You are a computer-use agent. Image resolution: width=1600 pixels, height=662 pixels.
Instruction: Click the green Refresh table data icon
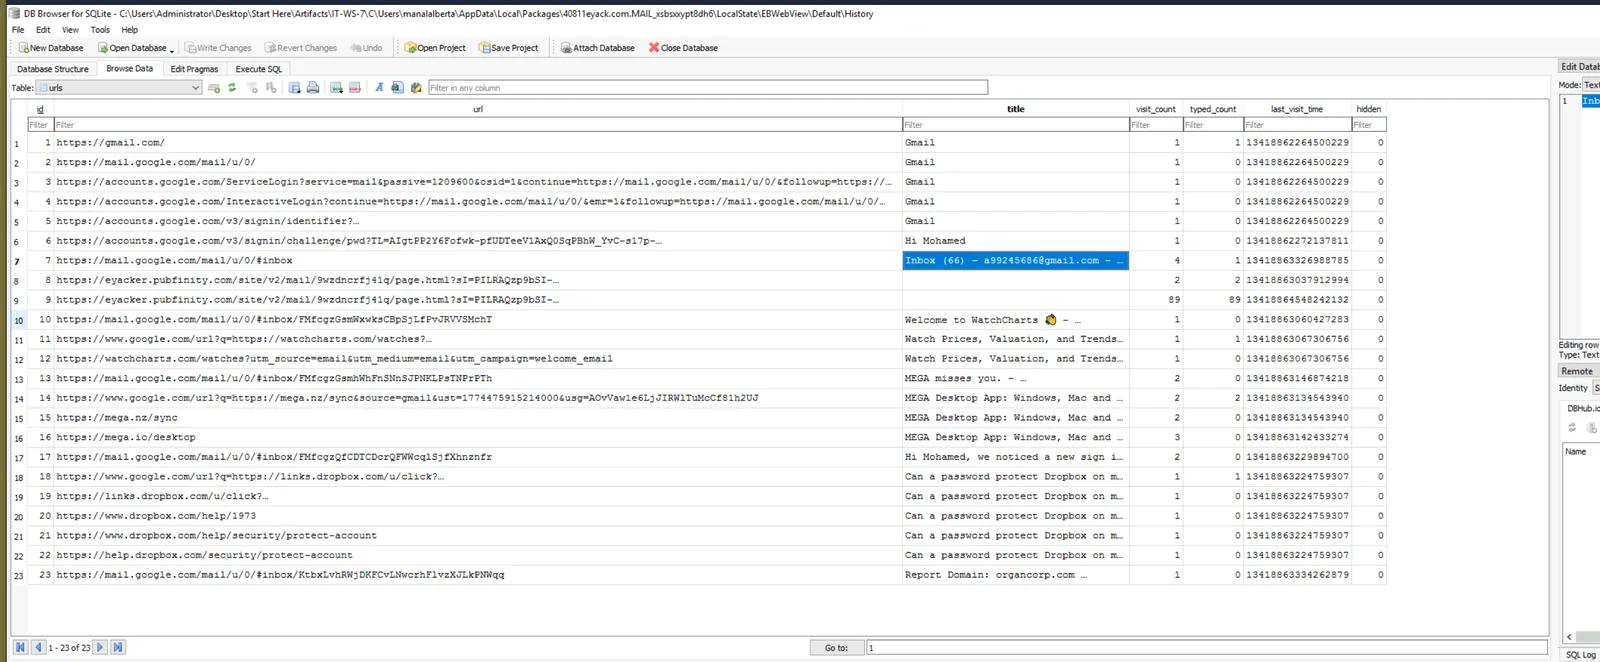click(232, 88)
